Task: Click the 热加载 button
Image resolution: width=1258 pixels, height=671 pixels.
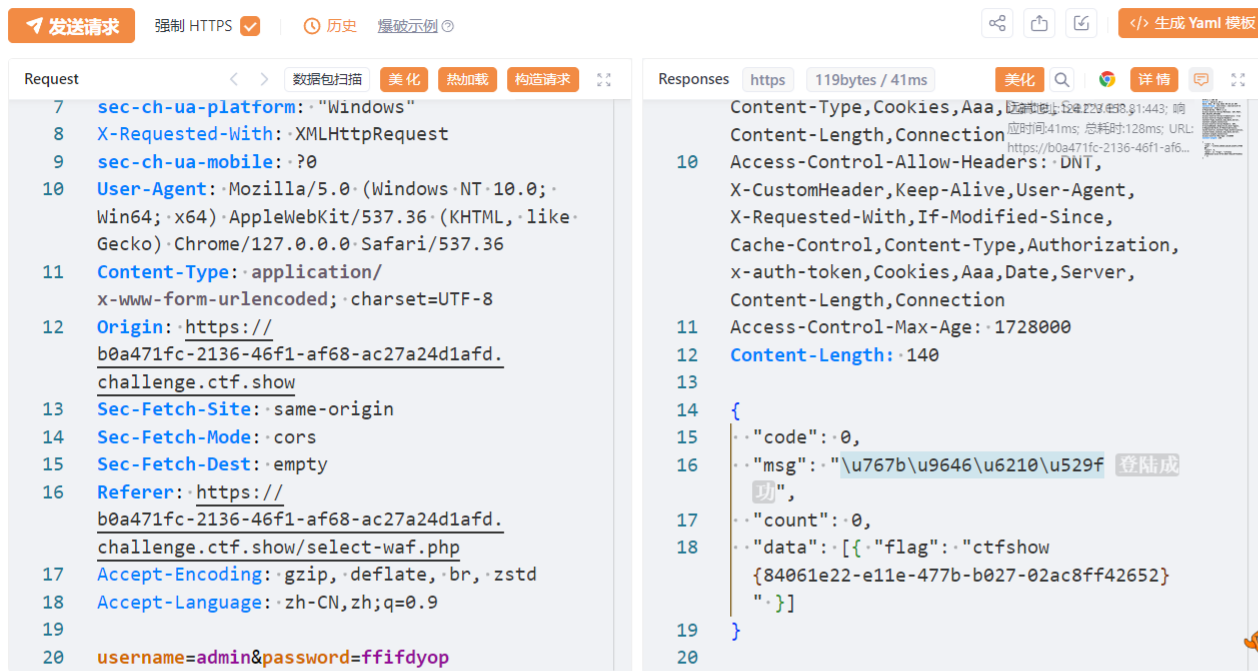Action: click(467, 80)
